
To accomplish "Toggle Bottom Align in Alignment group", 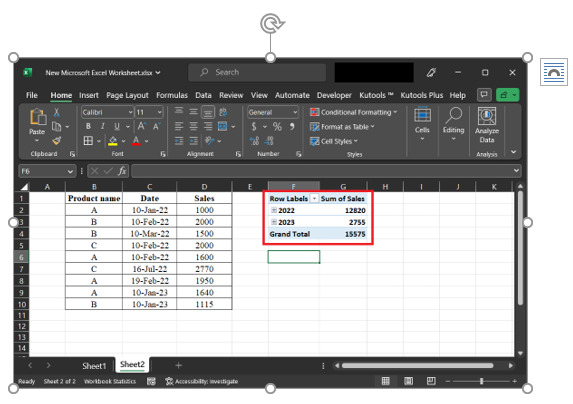I will 208,112.
